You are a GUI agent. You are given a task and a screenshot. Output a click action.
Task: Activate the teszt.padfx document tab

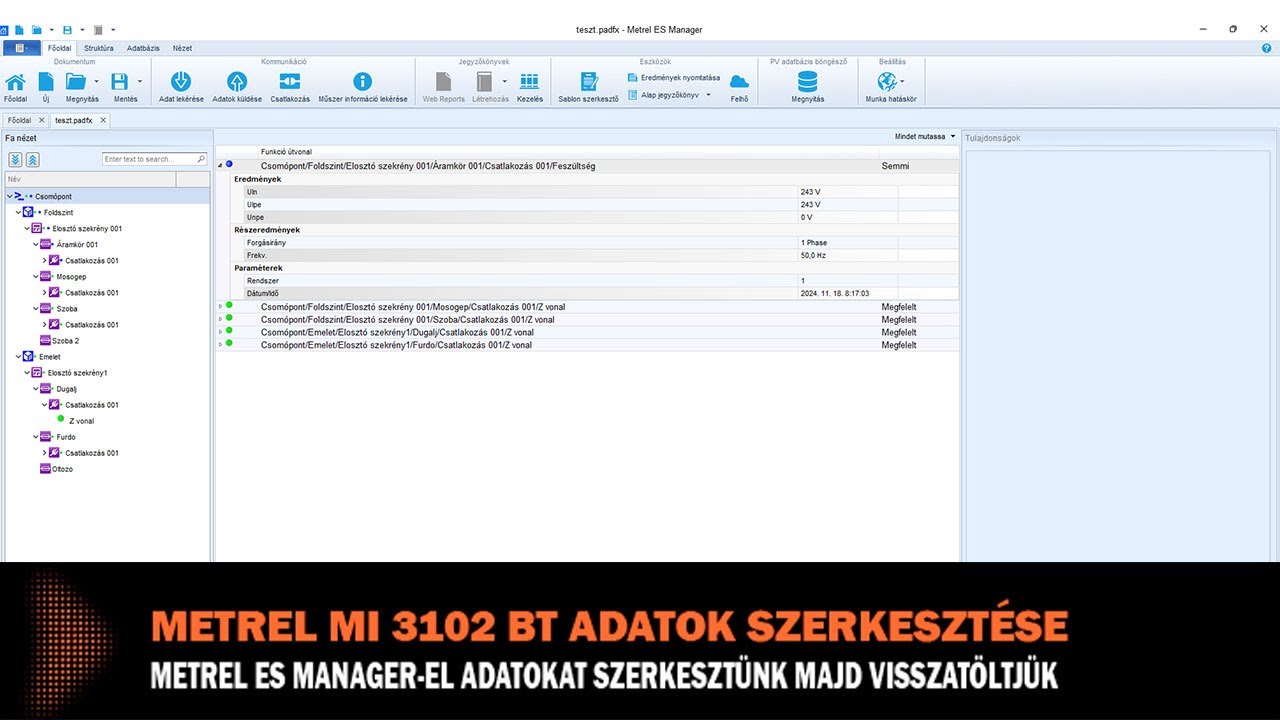tap(74, 120)
